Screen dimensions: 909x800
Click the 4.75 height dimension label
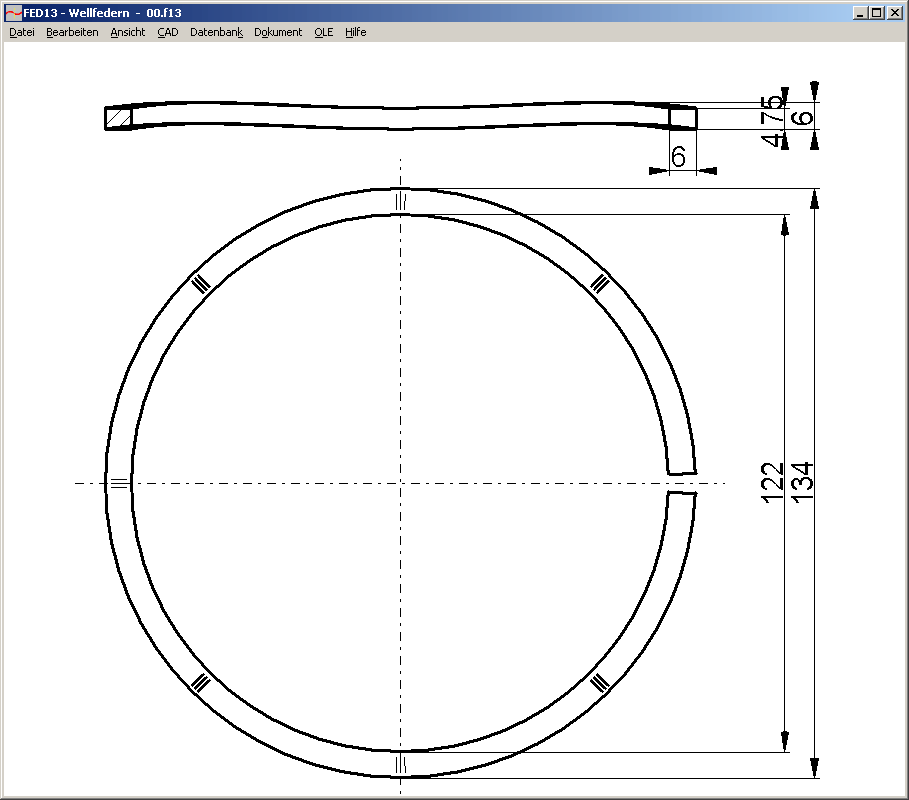point(771,121)
